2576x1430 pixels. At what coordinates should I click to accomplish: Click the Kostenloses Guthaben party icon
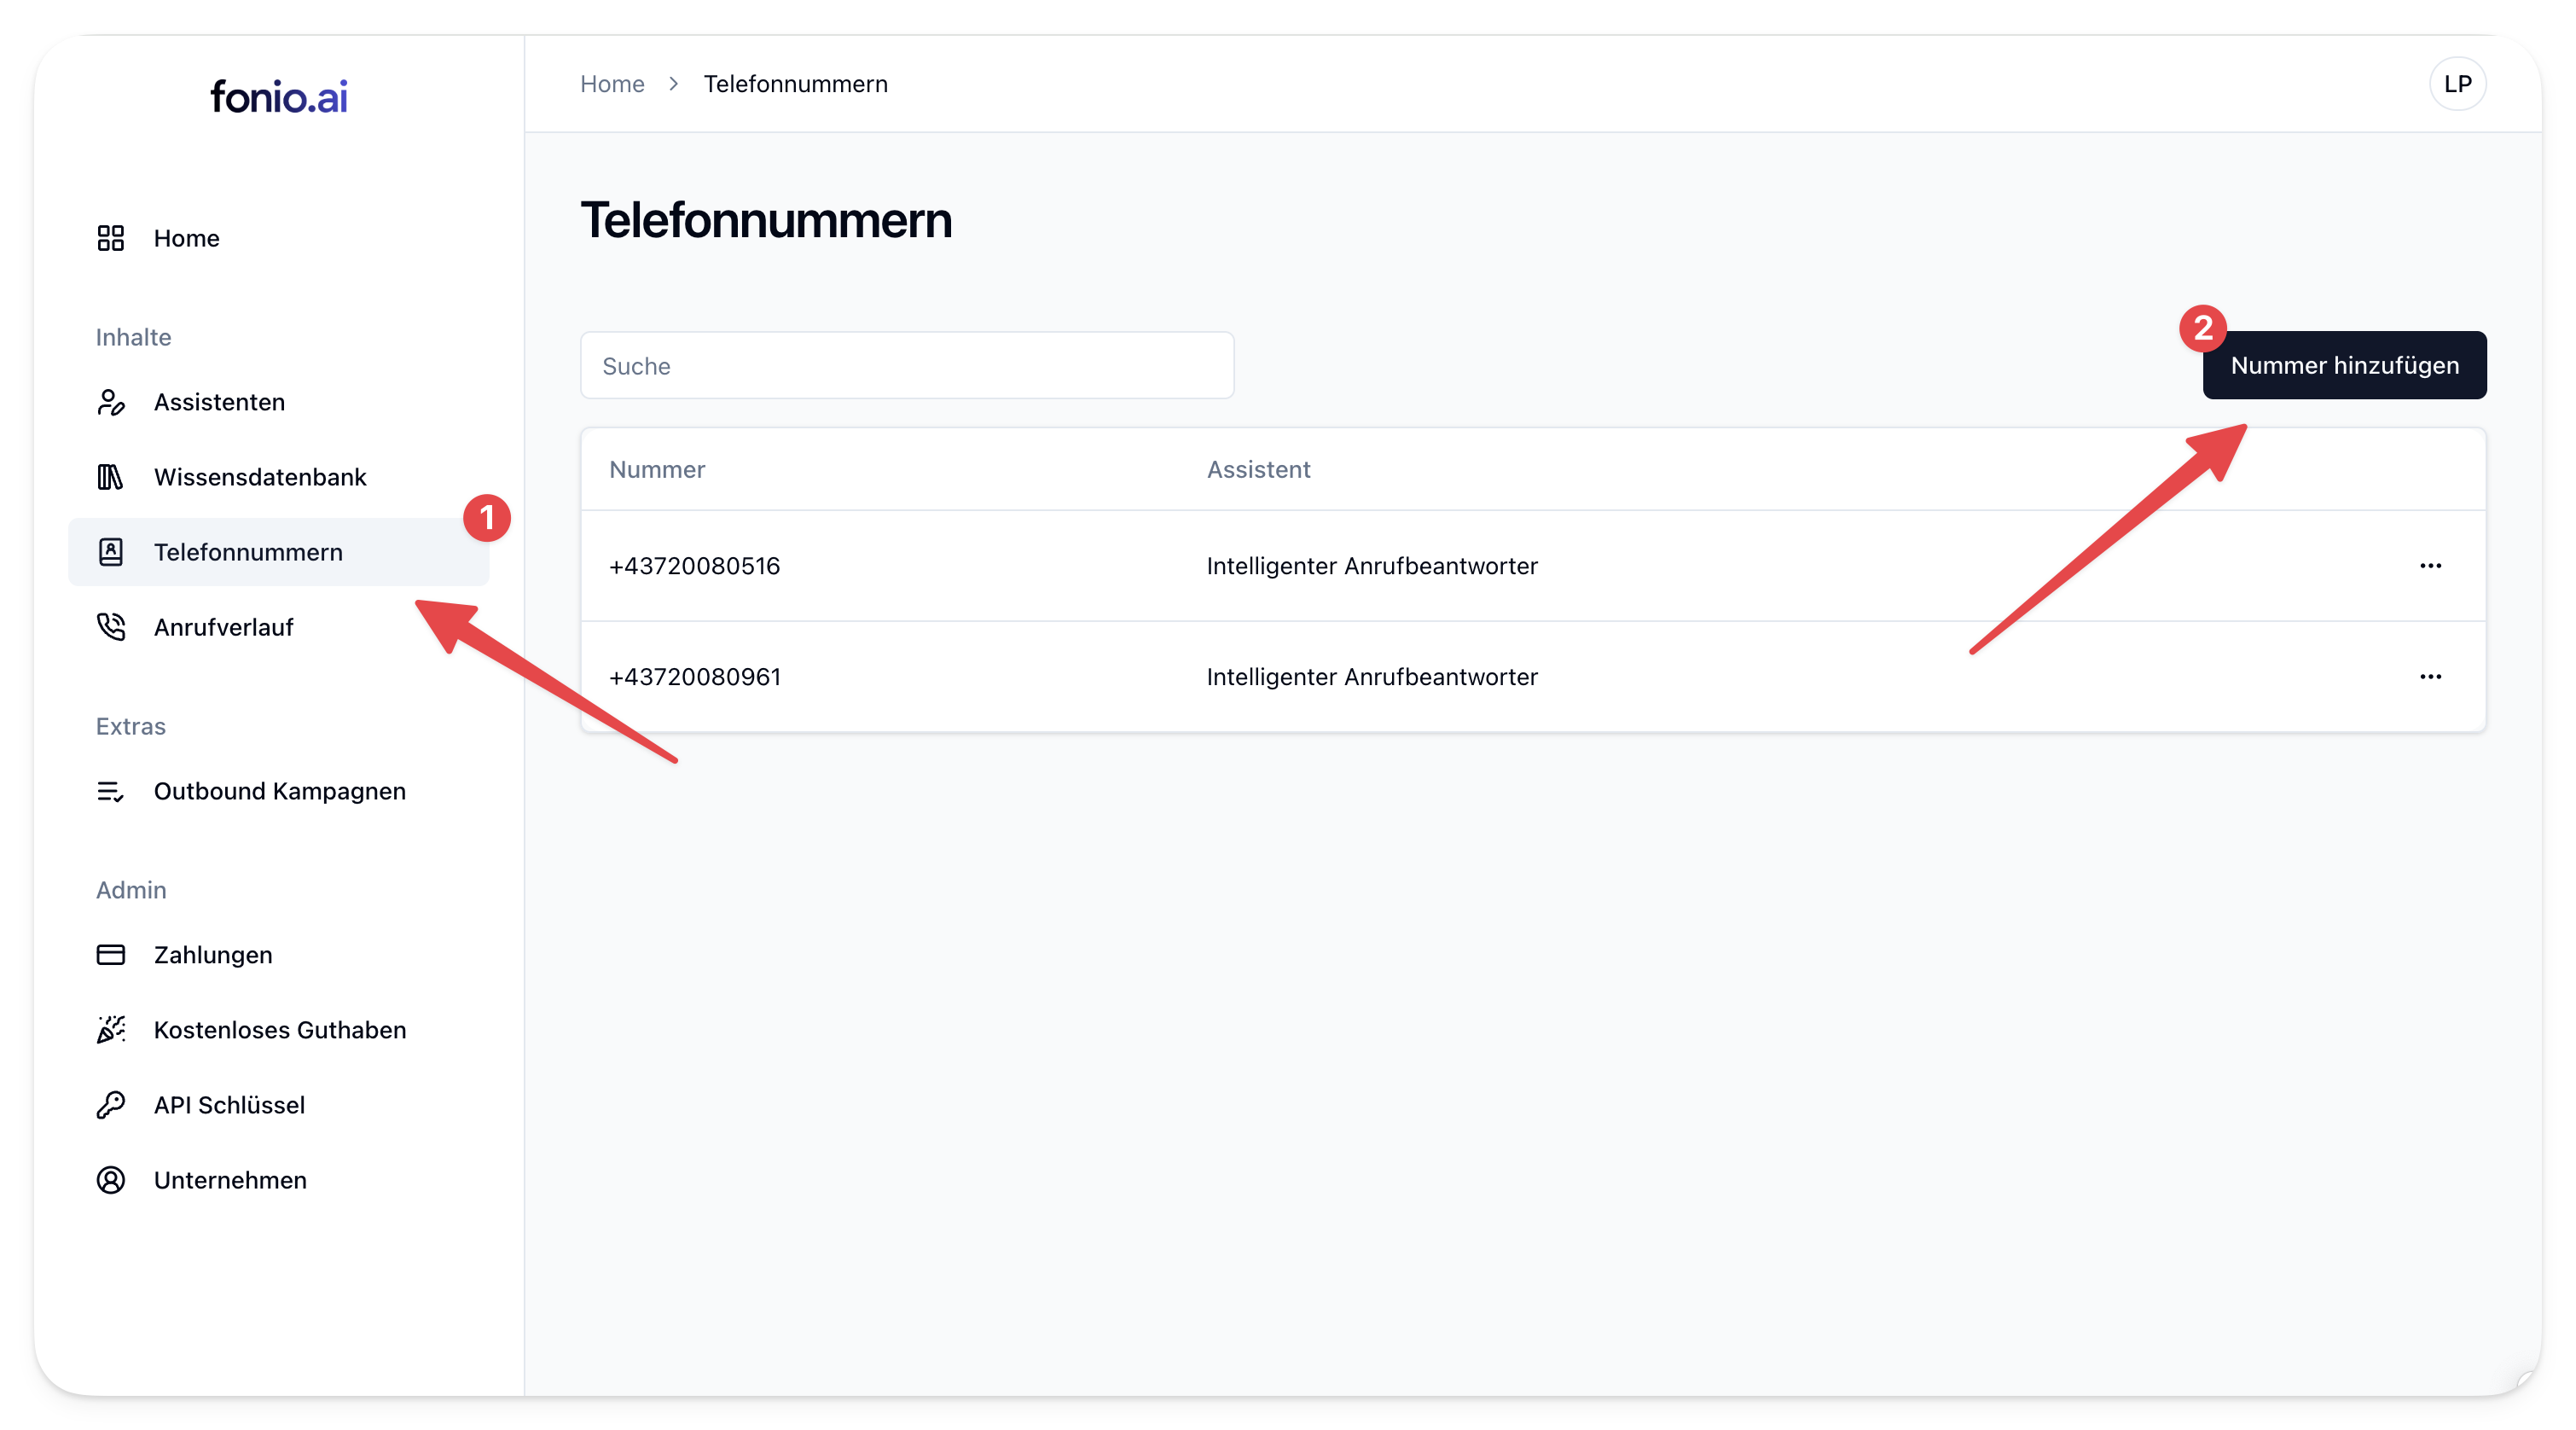[110, 1030]
